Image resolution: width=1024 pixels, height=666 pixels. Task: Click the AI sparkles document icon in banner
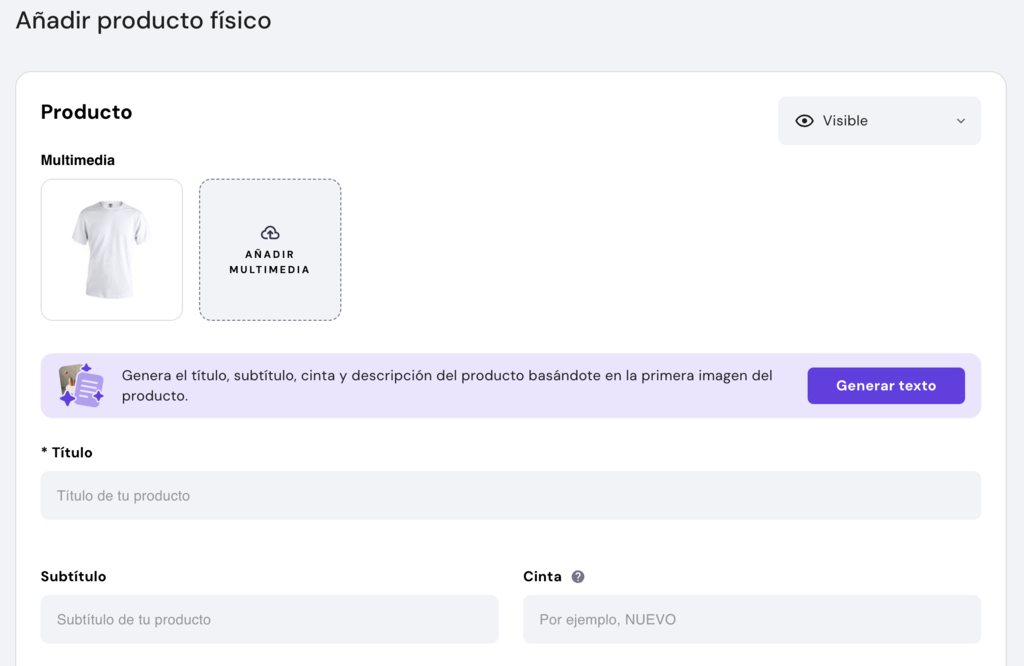(x=90, y=388)
